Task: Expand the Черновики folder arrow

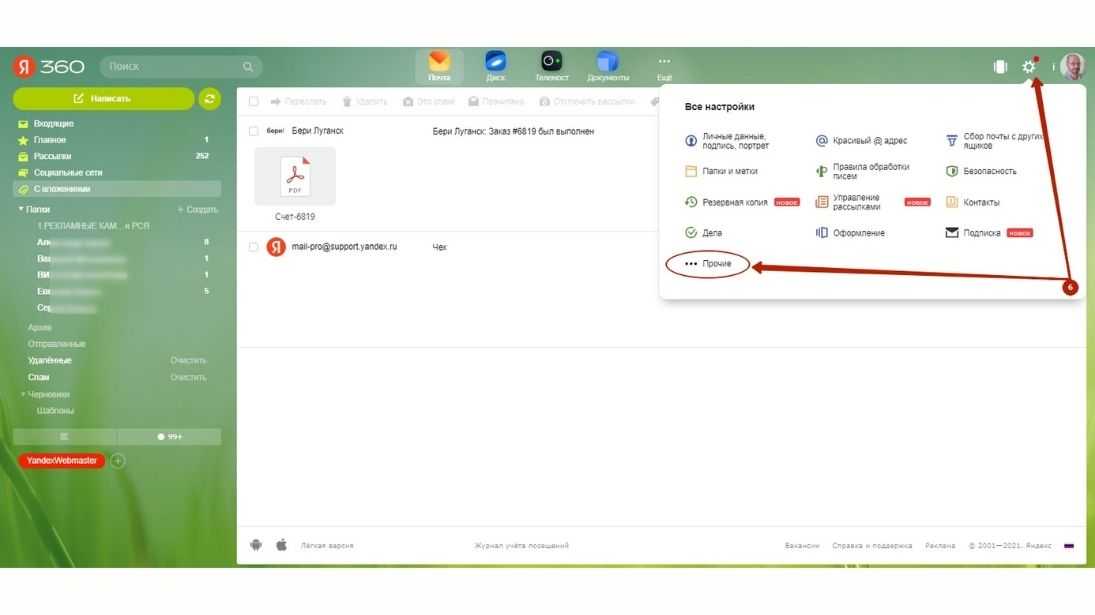Action: [x=23, y=394]
